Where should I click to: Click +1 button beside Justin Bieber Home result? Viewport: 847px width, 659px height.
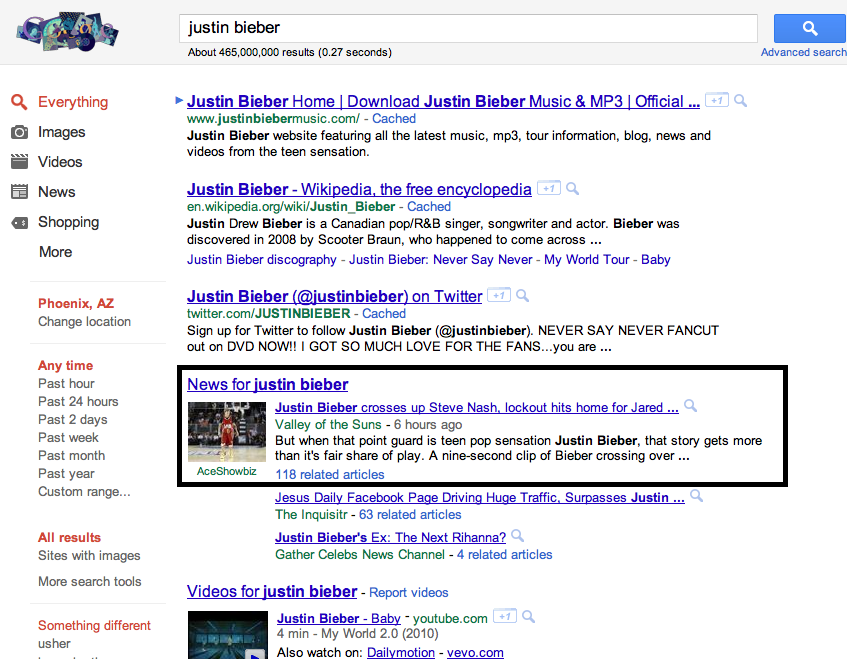[717, 100]
